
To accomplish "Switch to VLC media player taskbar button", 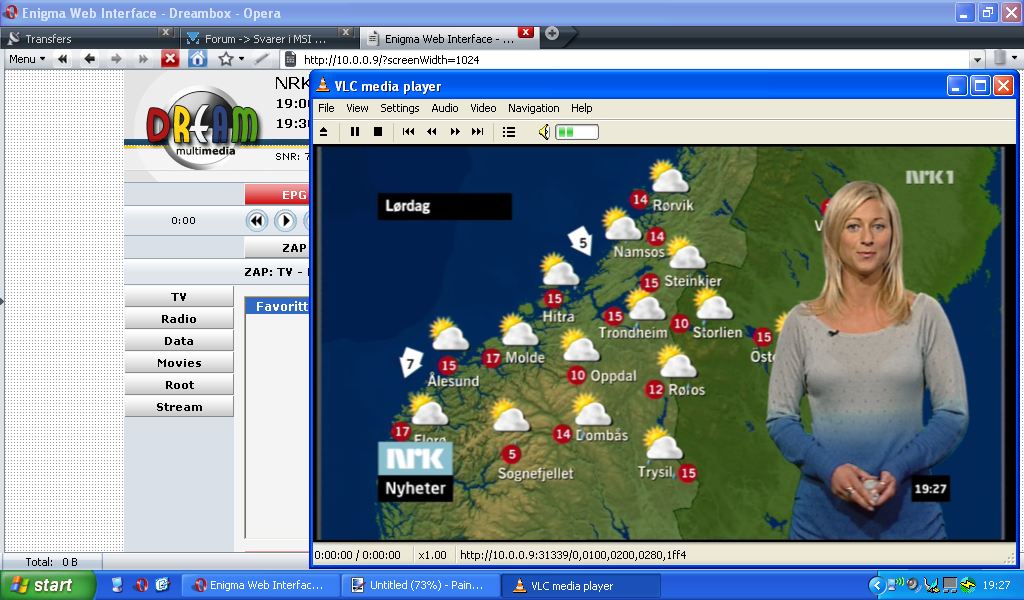I will (x=581, y=585).
